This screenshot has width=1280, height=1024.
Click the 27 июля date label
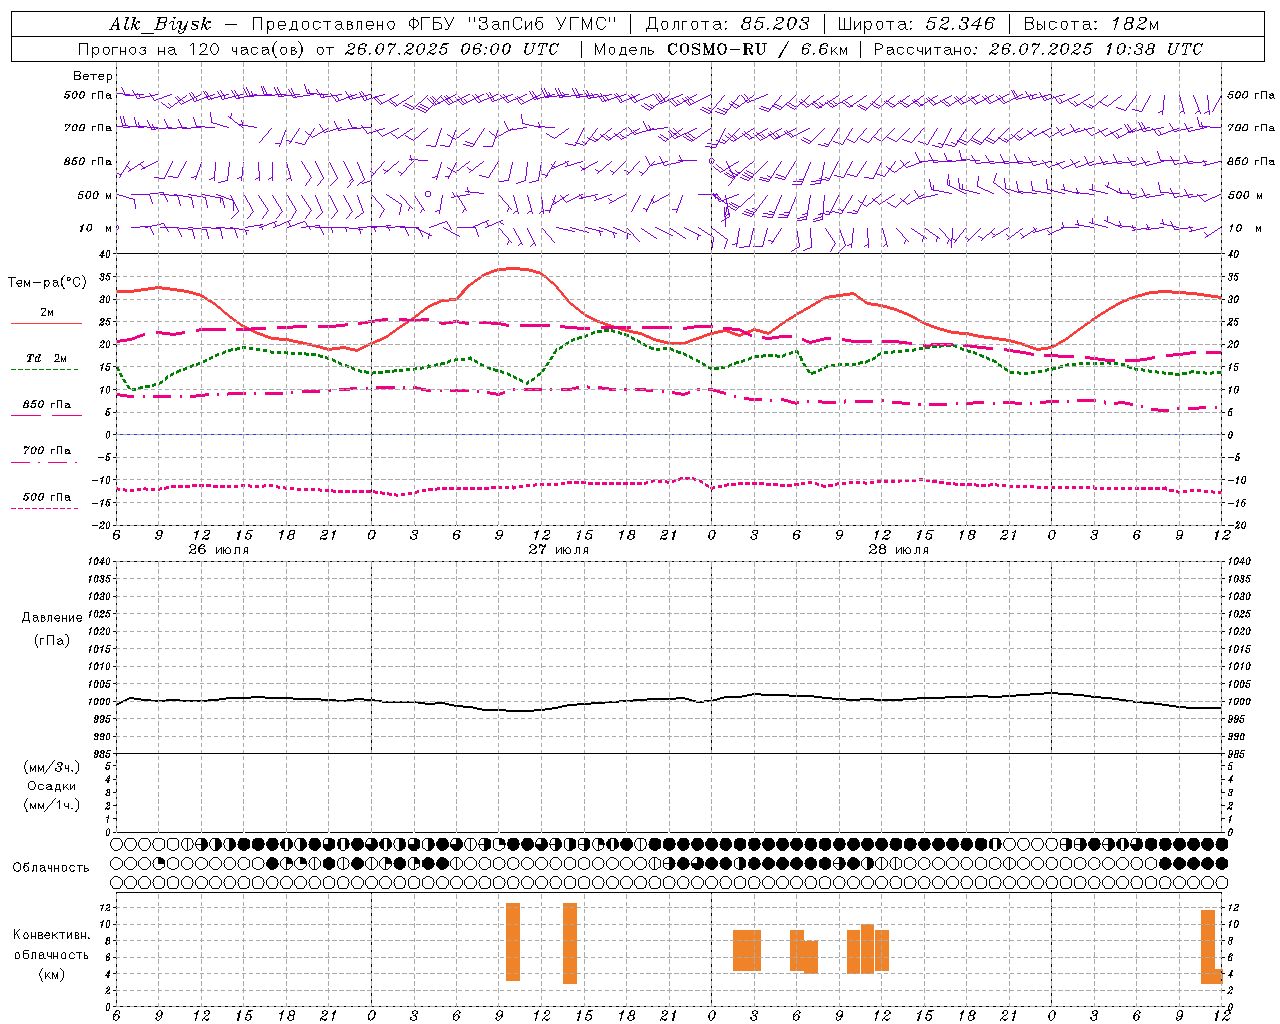(559, 550)
